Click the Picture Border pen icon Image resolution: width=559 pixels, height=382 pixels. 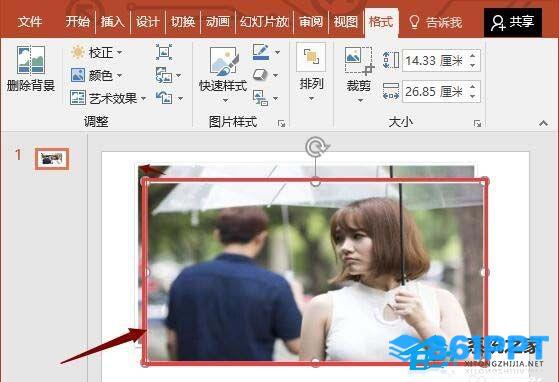(x=261, y=52)
